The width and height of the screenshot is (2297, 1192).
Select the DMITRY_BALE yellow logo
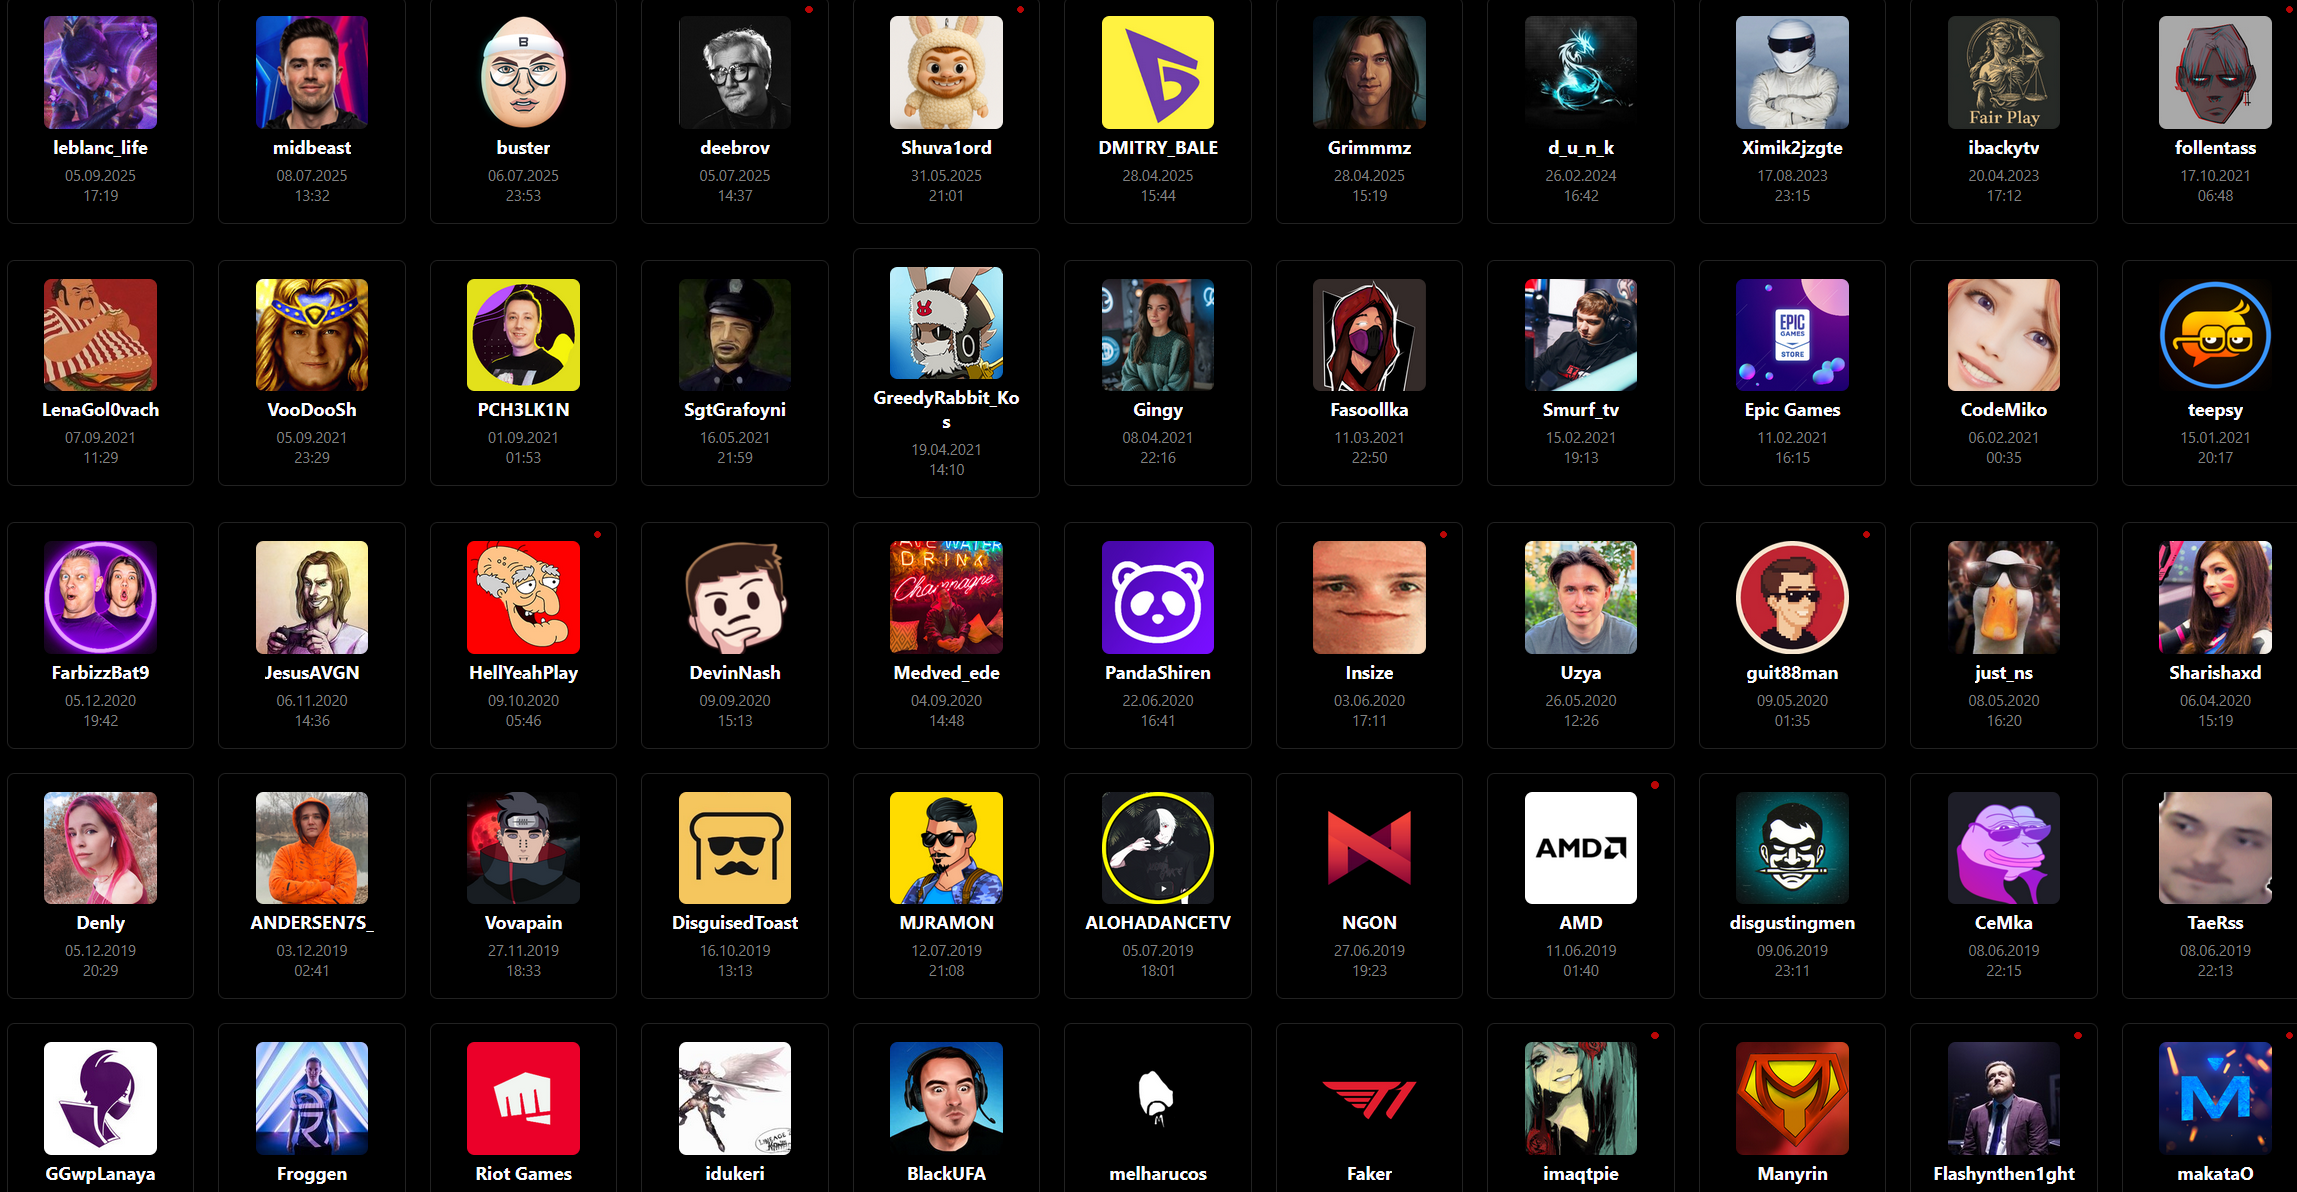[1157, 72]
